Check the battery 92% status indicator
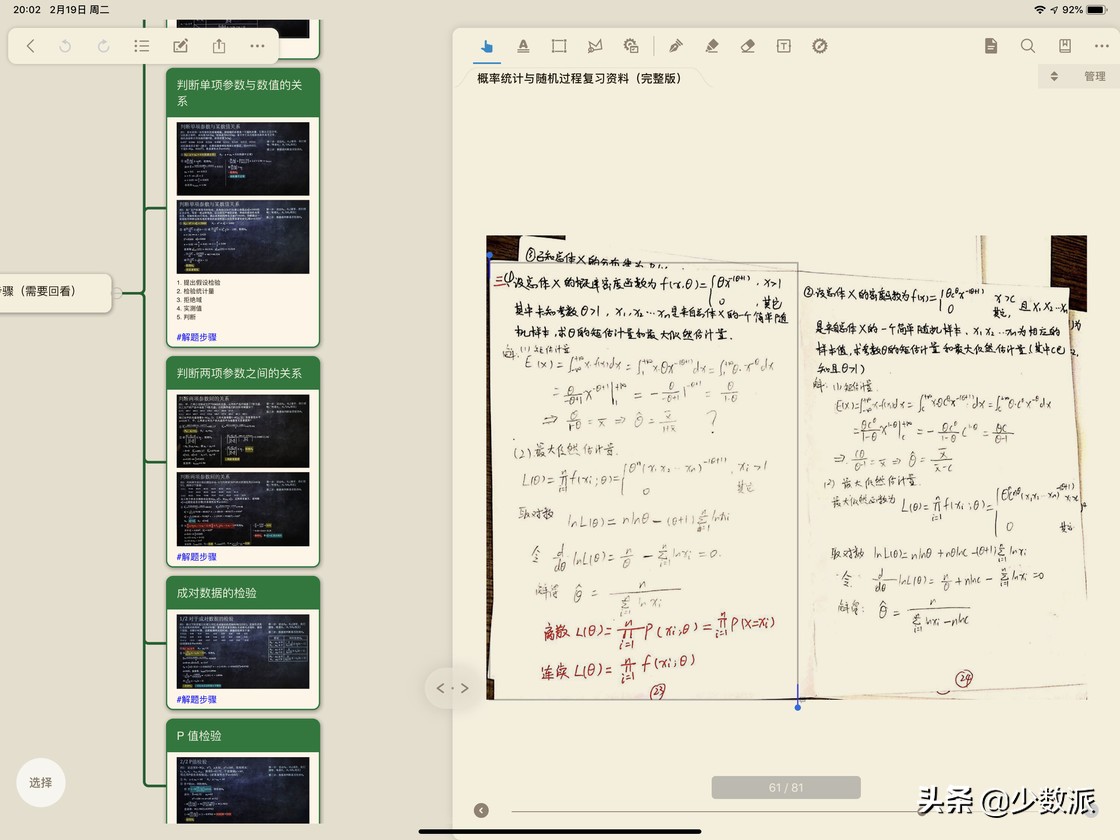 (x=1084, y=10)
